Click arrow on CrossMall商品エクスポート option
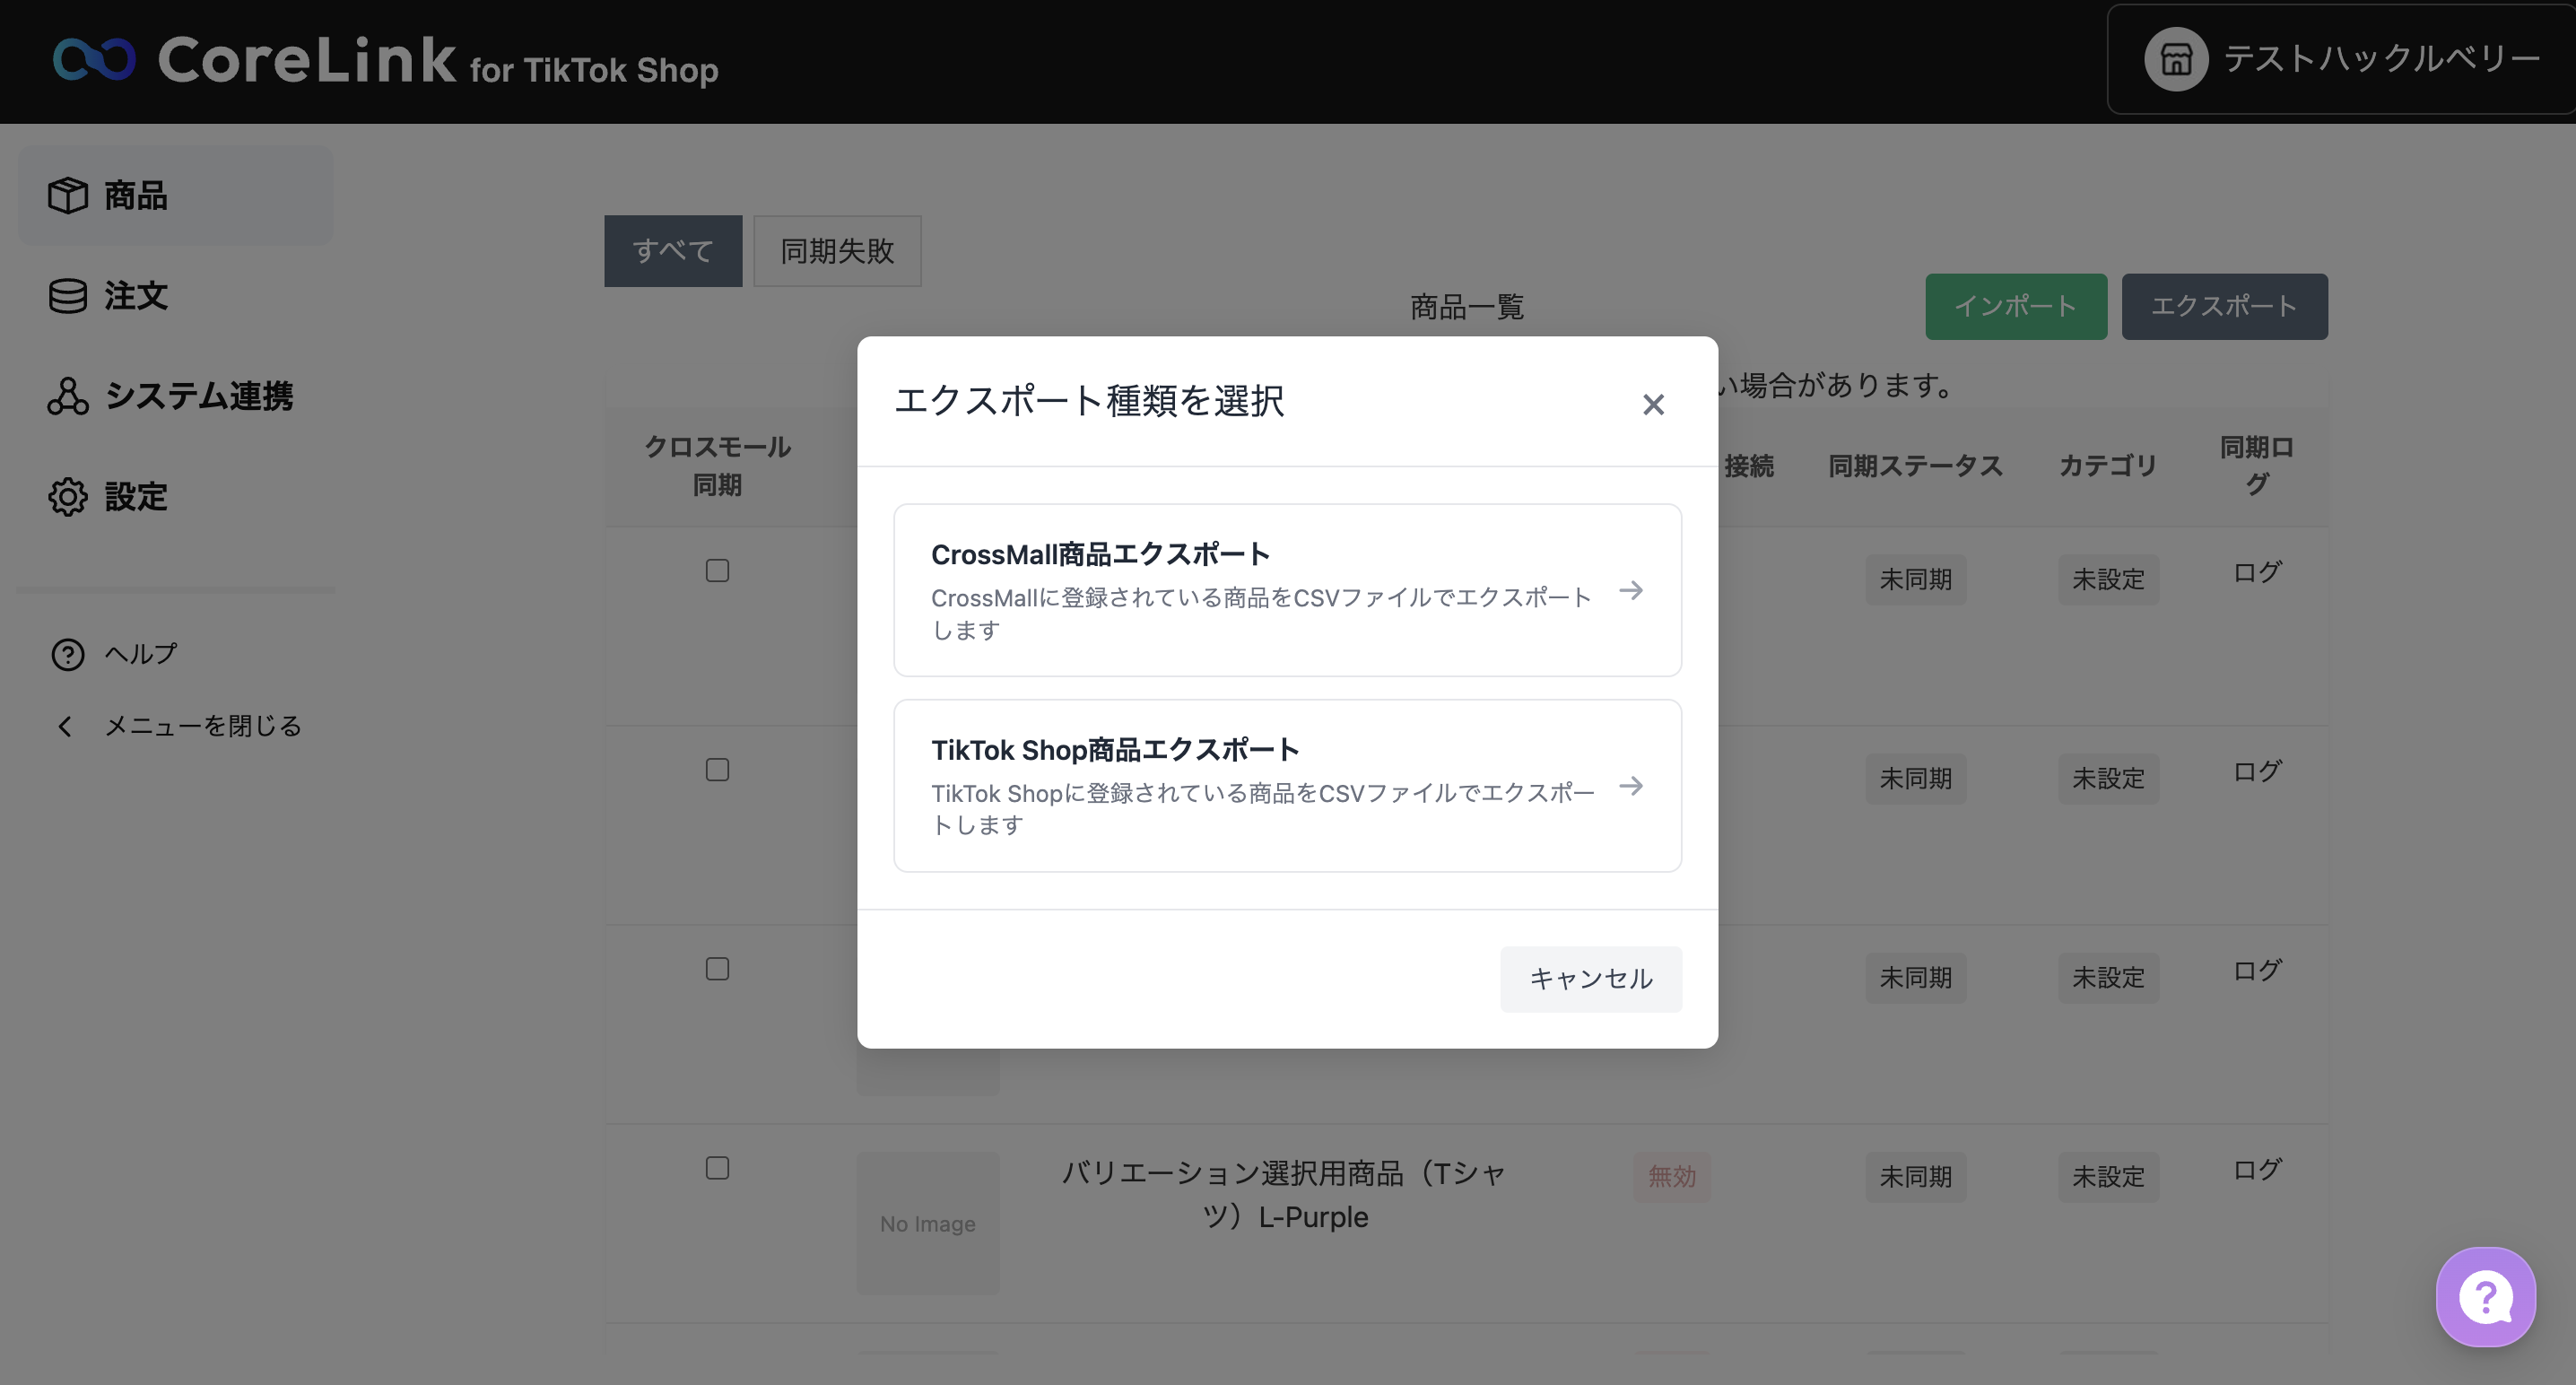Screen dimensions: 2576x1385 coord(1631,590)
